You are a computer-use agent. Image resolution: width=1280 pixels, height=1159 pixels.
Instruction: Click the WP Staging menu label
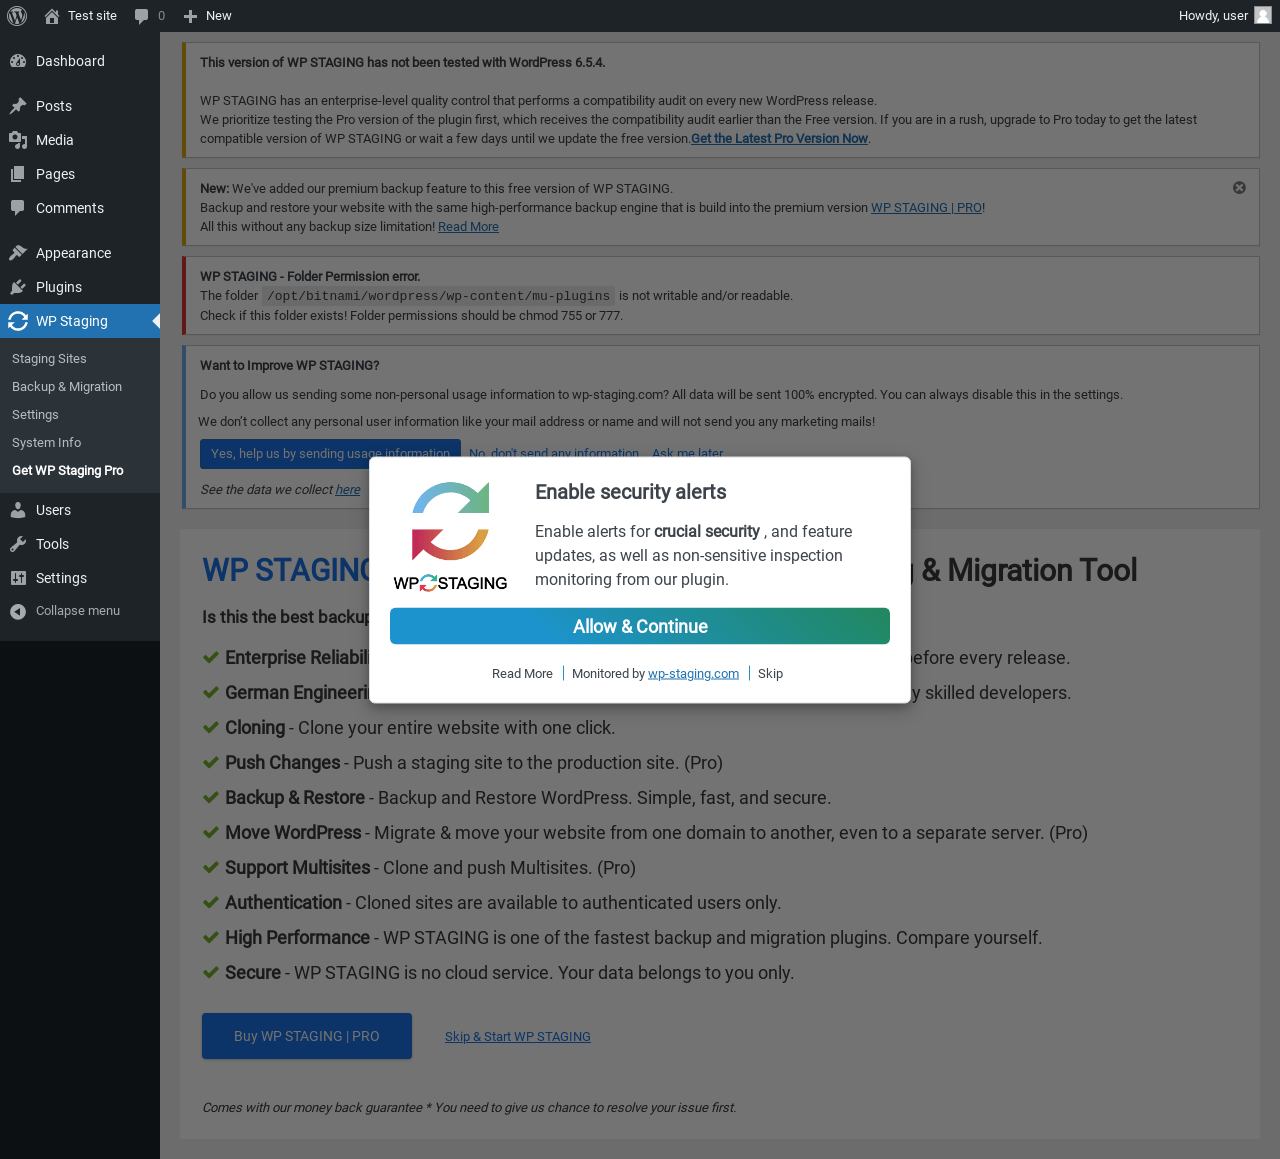(x=72, y=321)
